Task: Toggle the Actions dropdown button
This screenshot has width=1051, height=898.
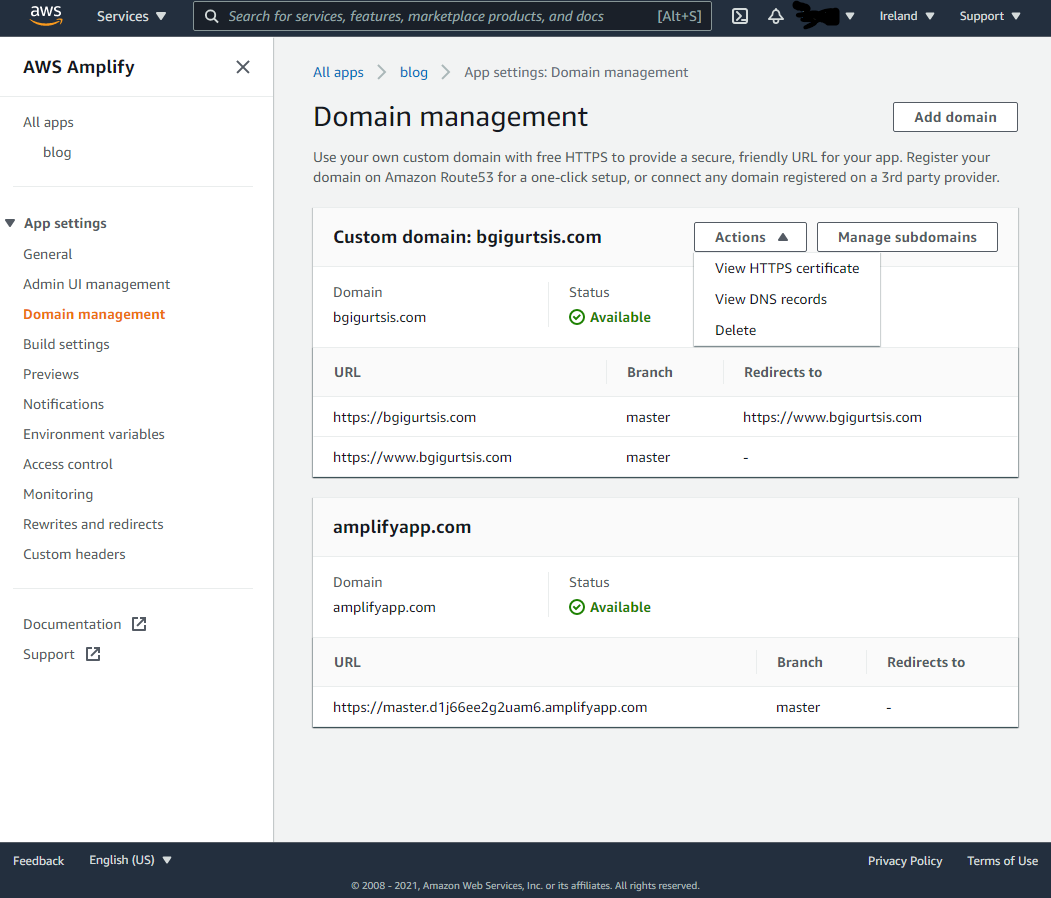Action: point(750,237)
